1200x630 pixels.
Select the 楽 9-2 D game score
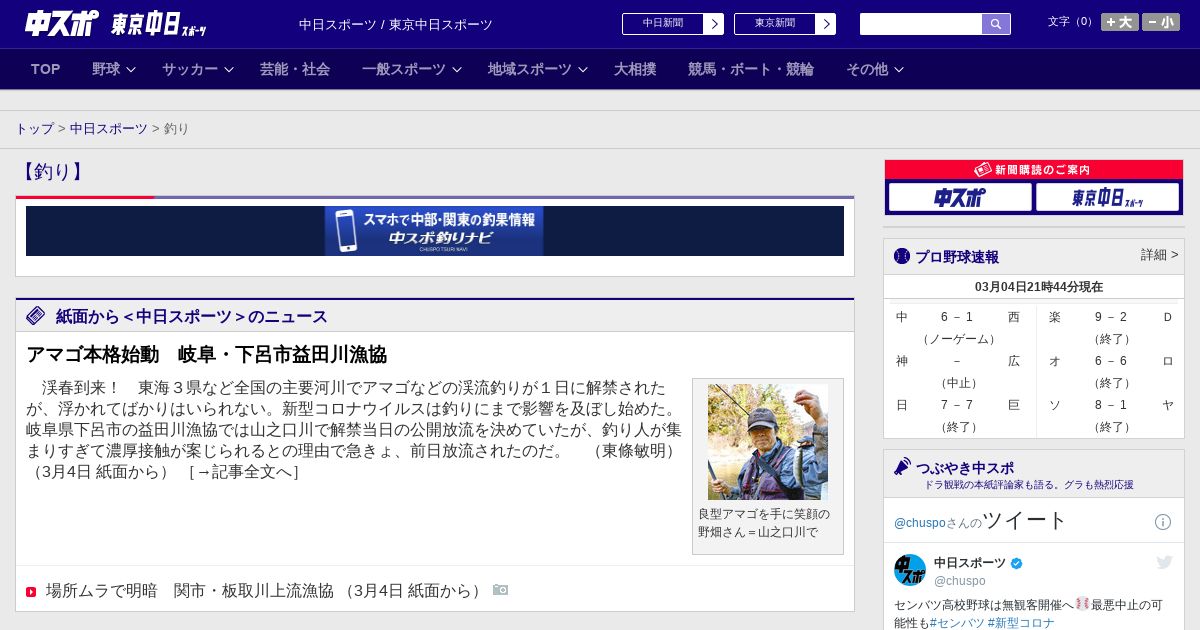1110,317
